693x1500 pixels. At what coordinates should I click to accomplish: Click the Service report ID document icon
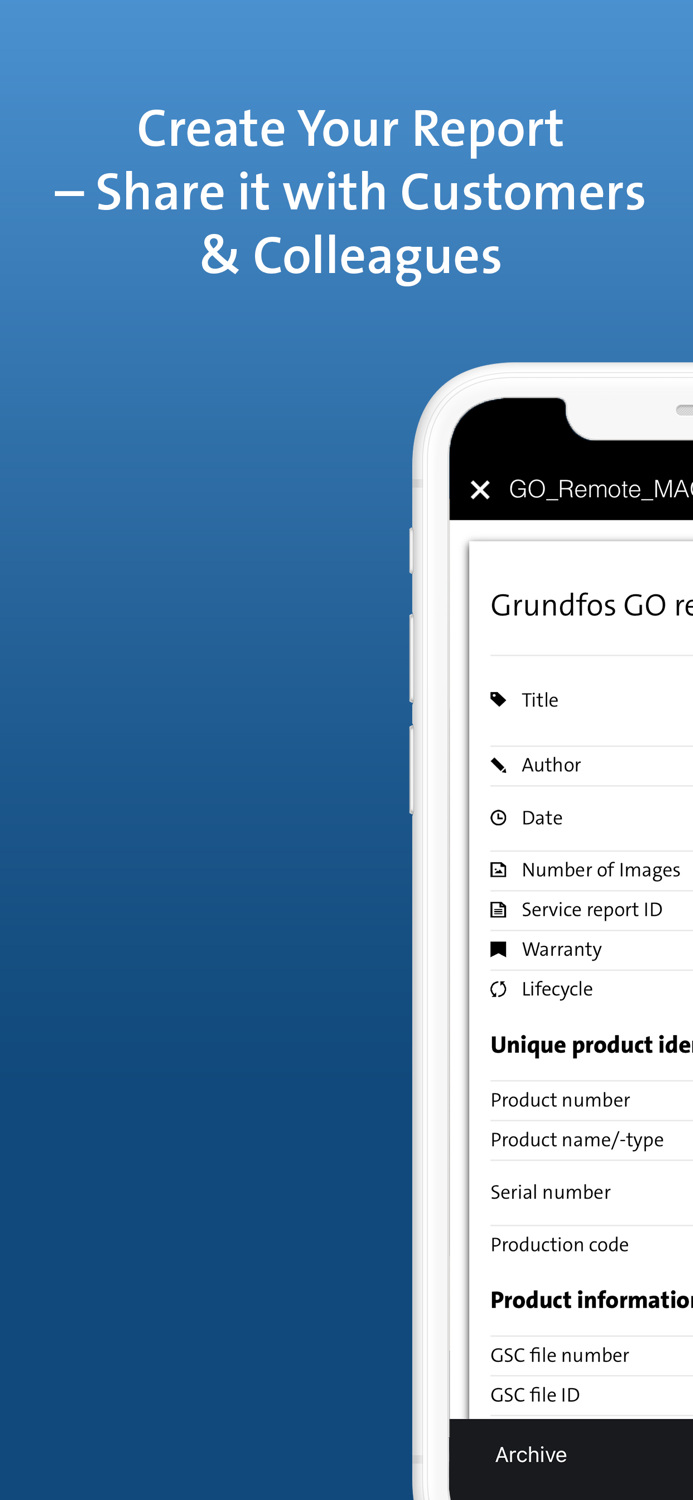pyautogui.click(x=498, y=909)
